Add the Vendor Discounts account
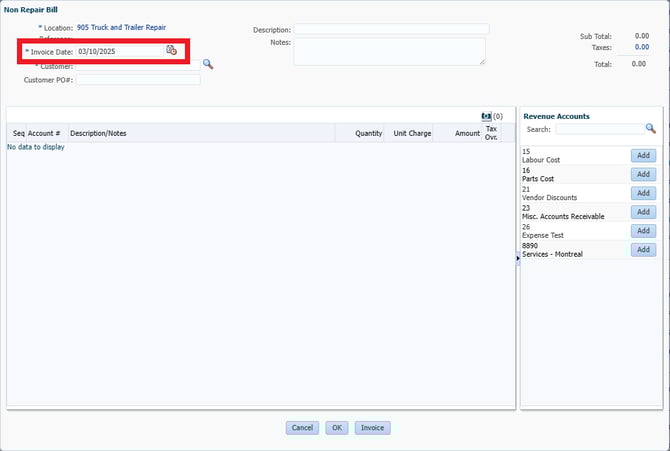The image size is (670, 451). click(x=643, y=193)
